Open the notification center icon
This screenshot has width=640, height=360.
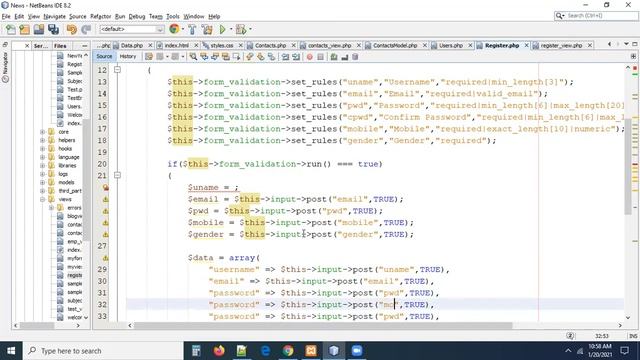tap(624, 351)
